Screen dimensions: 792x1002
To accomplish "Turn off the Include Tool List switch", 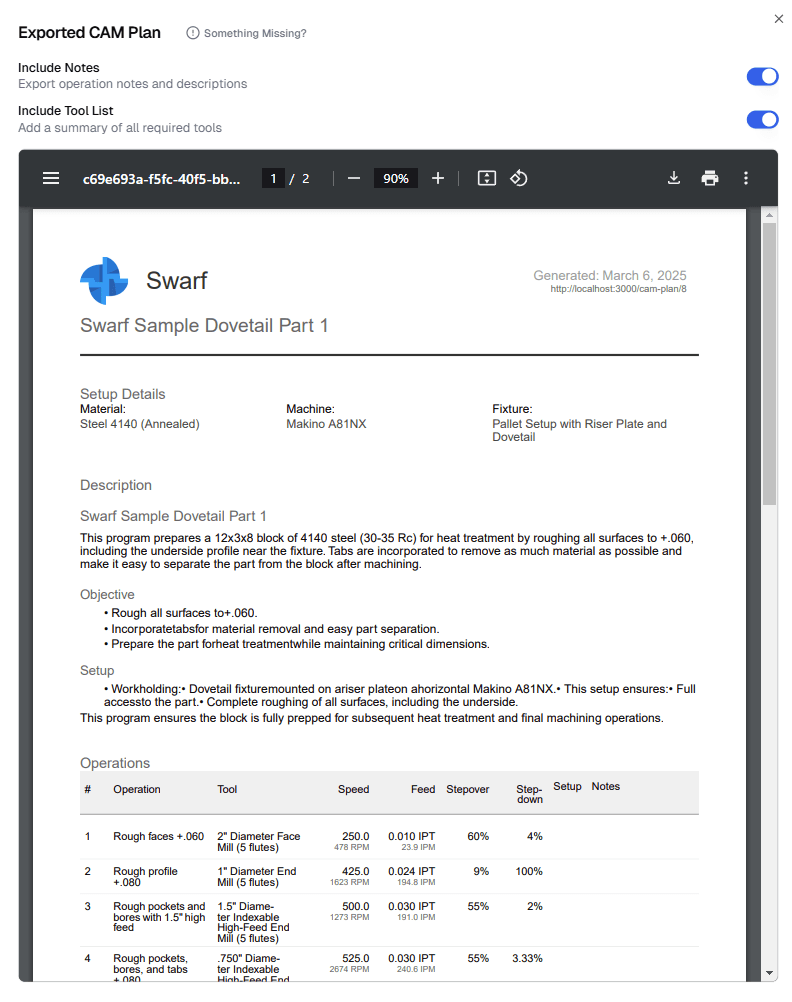I will tap(763, 119).
